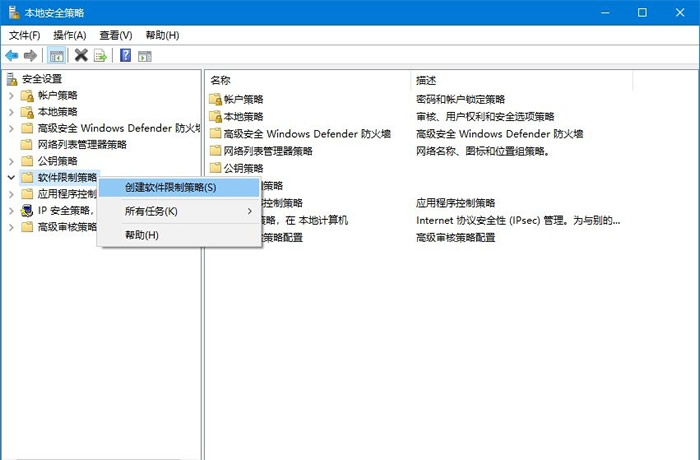Click description starting Internet 协议安全性 (IPsec)

518,220
